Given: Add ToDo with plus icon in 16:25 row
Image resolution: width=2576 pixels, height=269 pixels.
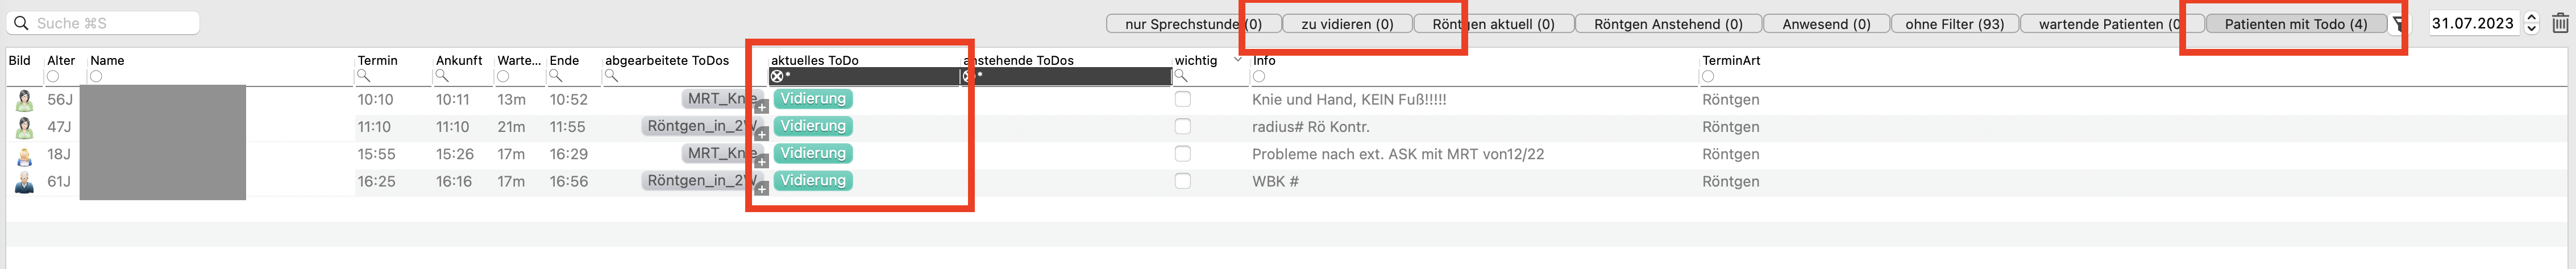Looking at the screenshot, I should tap(761, 189).
